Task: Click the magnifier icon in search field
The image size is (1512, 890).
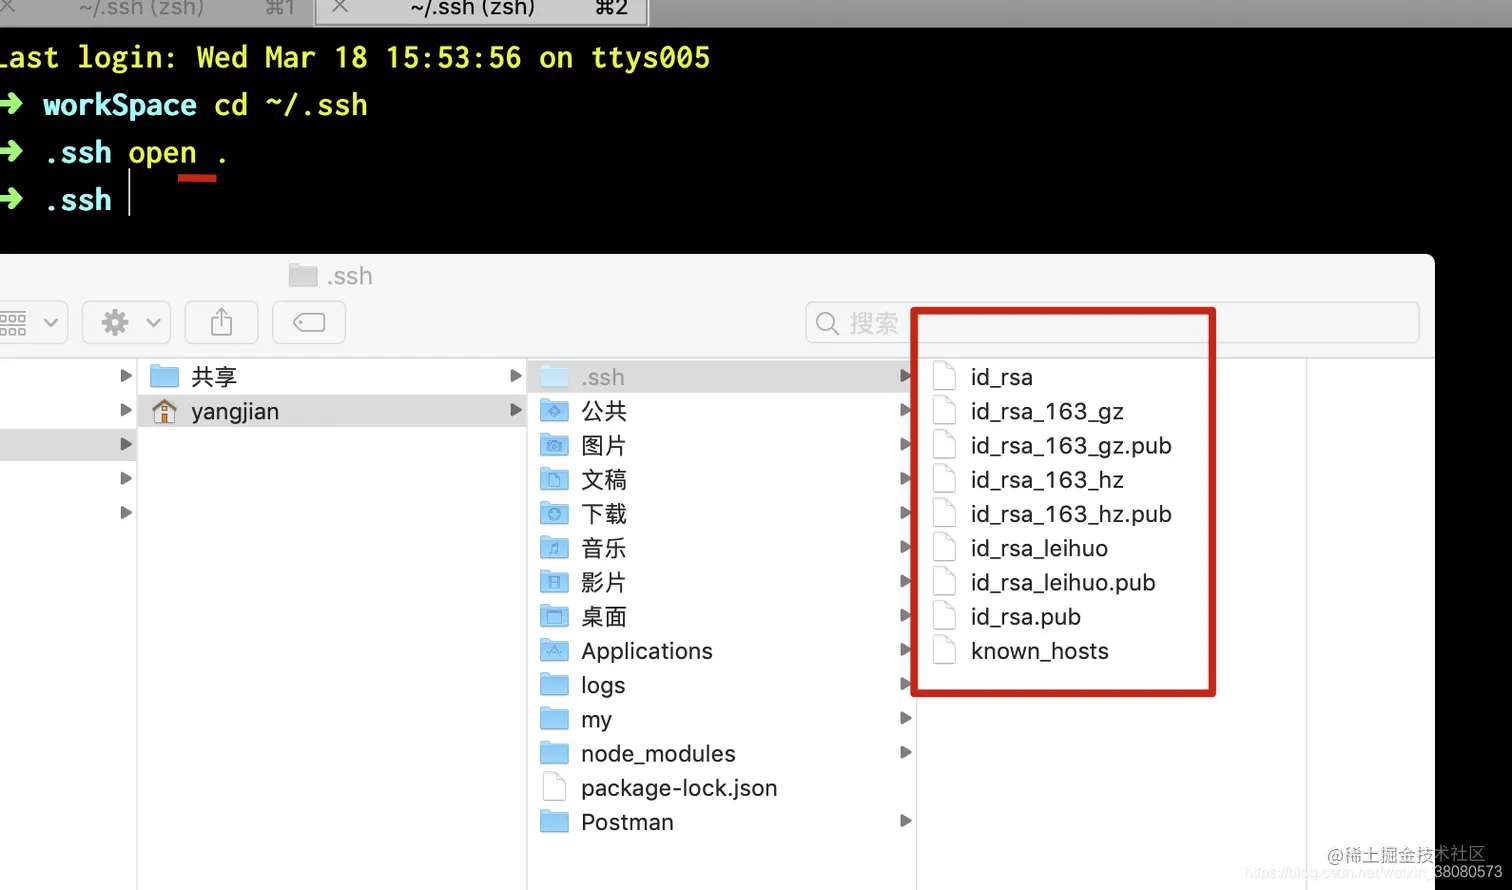Action: pos(827,324)
